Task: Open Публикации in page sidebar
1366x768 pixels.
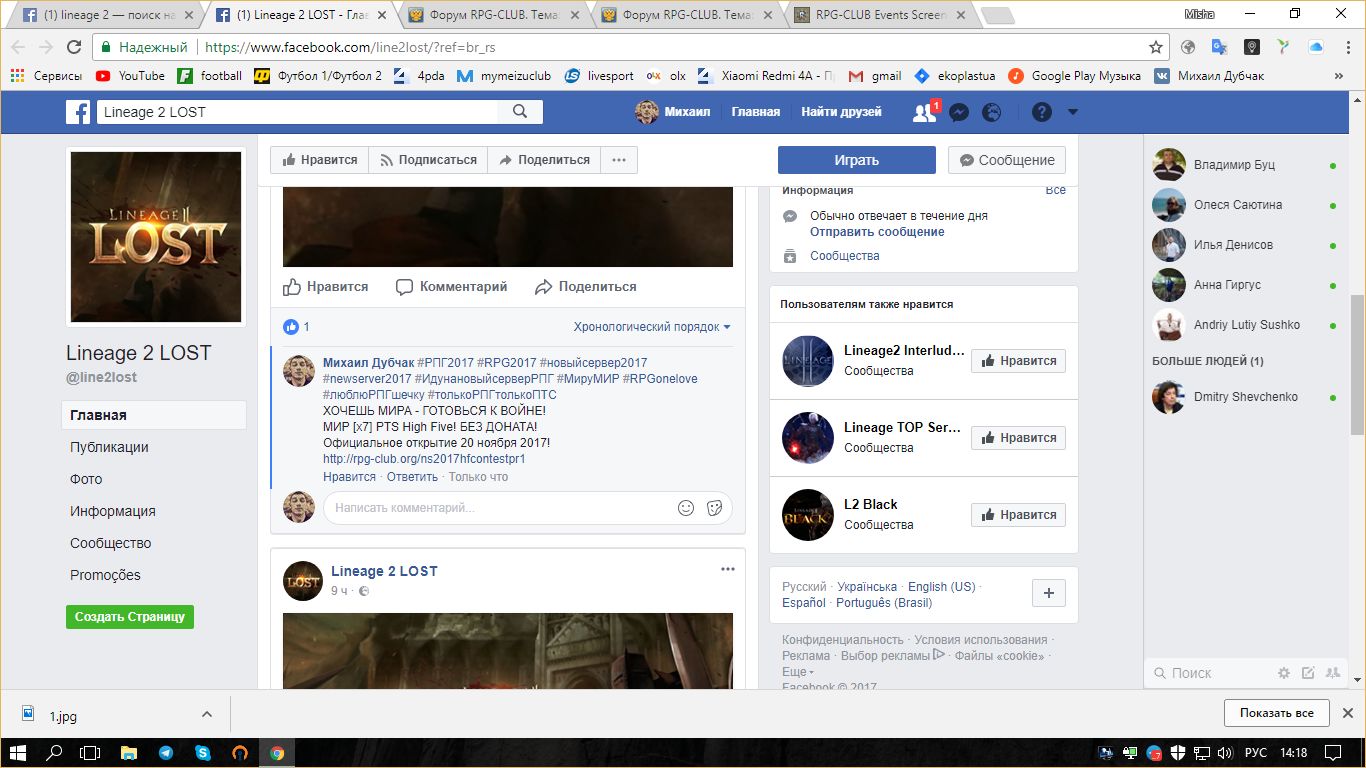Action: 109,447
